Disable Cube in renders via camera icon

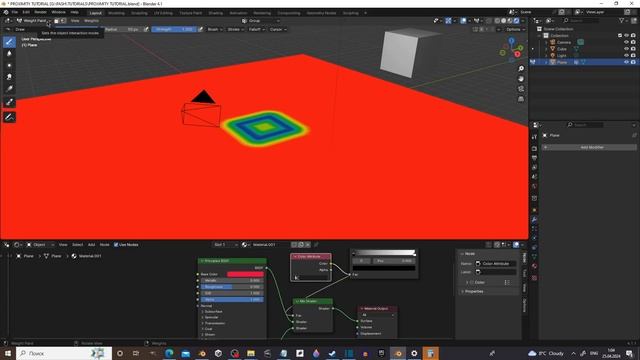pos(633,49)
